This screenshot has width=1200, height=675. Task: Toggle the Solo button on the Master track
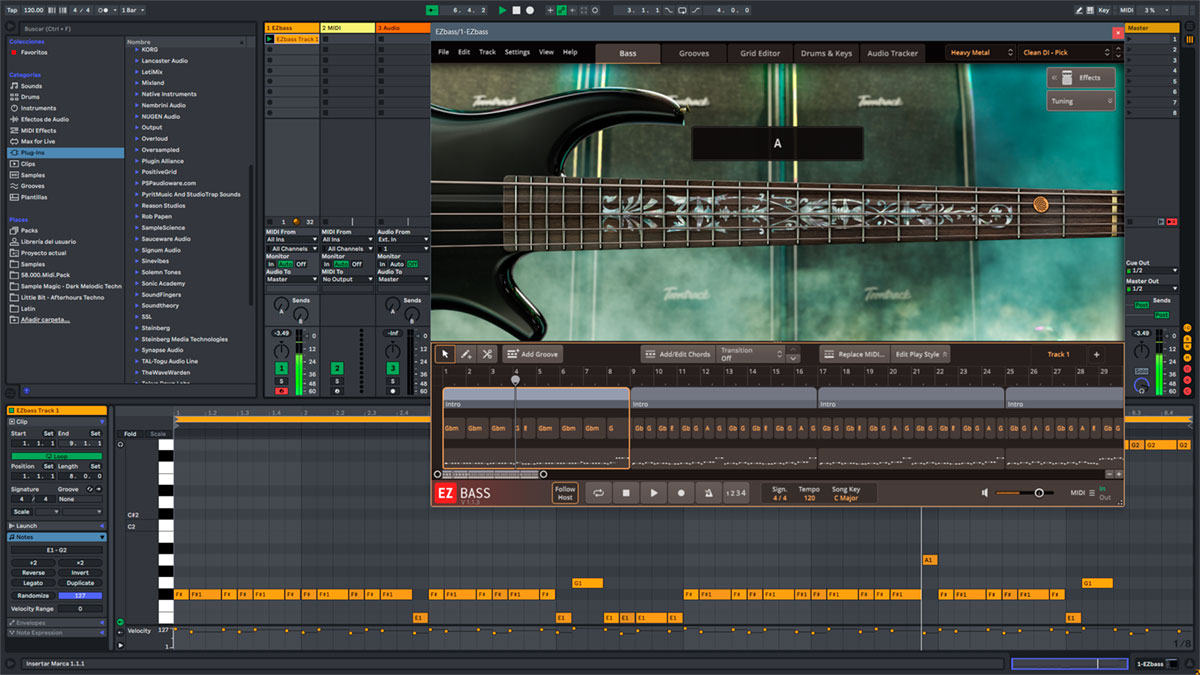point(1141,371)
